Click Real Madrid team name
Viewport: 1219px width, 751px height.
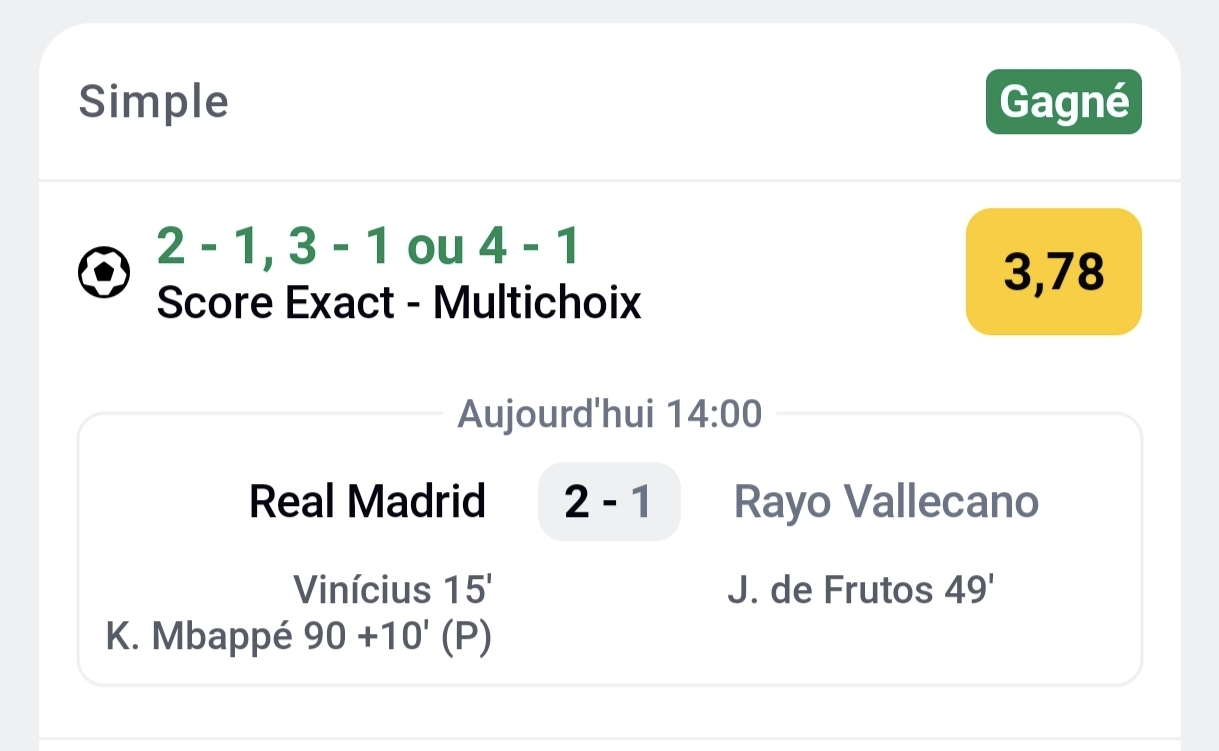[x=366, y=501]
